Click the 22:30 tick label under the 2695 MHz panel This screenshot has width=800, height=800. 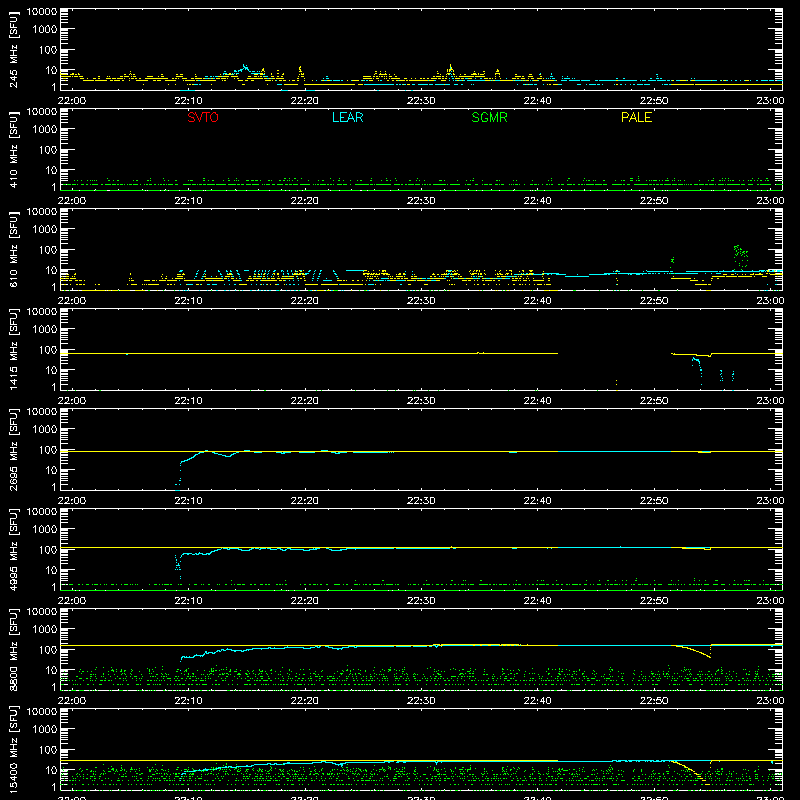[421, 501]
